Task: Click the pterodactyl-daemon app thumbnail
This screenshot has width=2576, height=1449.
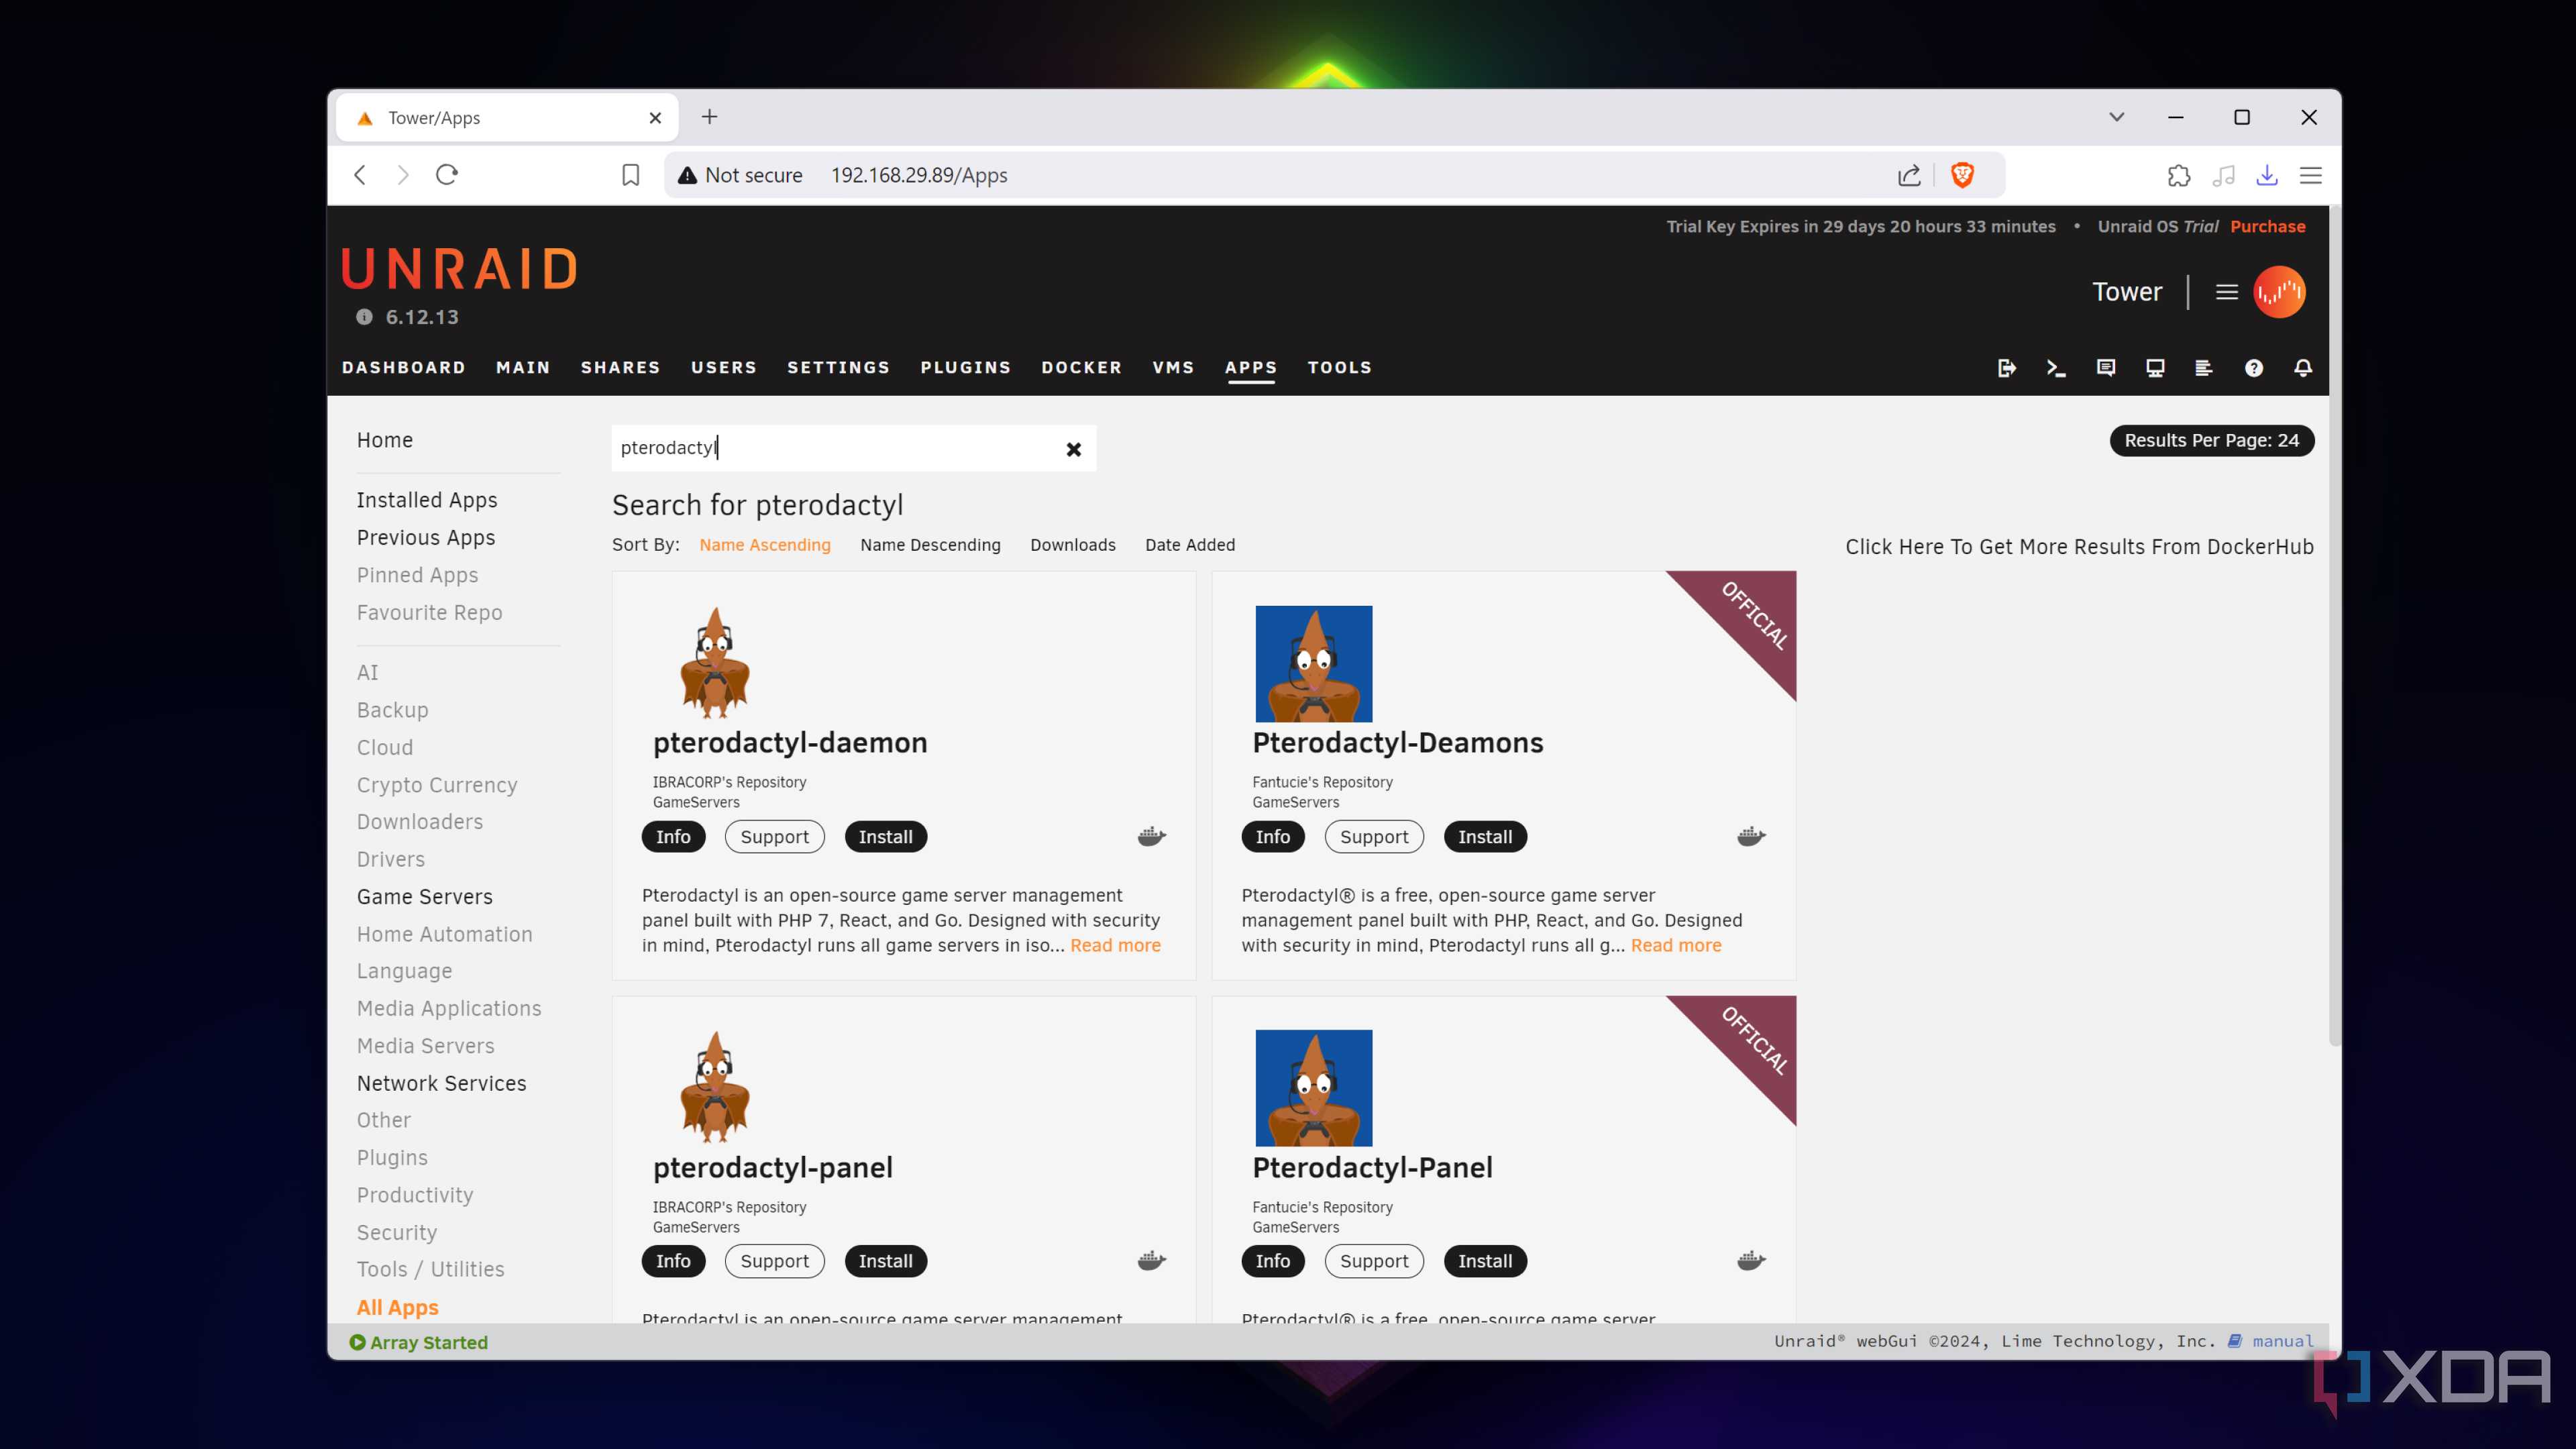Action: pyautogui.click(x=714, y=663)
